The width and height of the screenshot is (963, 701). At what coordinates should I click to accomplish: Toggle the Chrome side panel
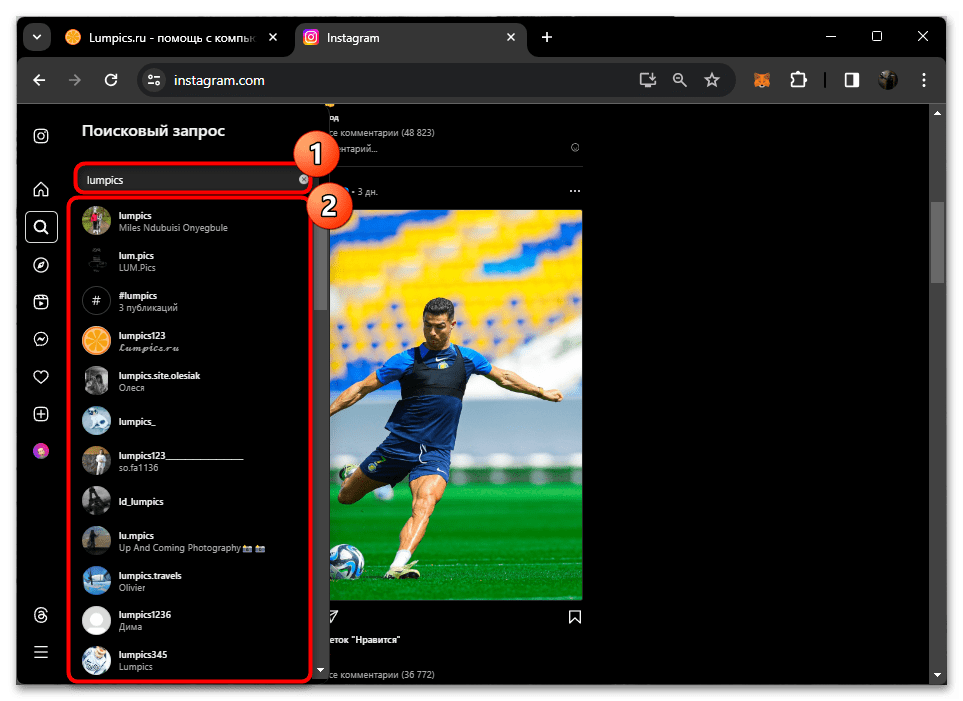852,80
